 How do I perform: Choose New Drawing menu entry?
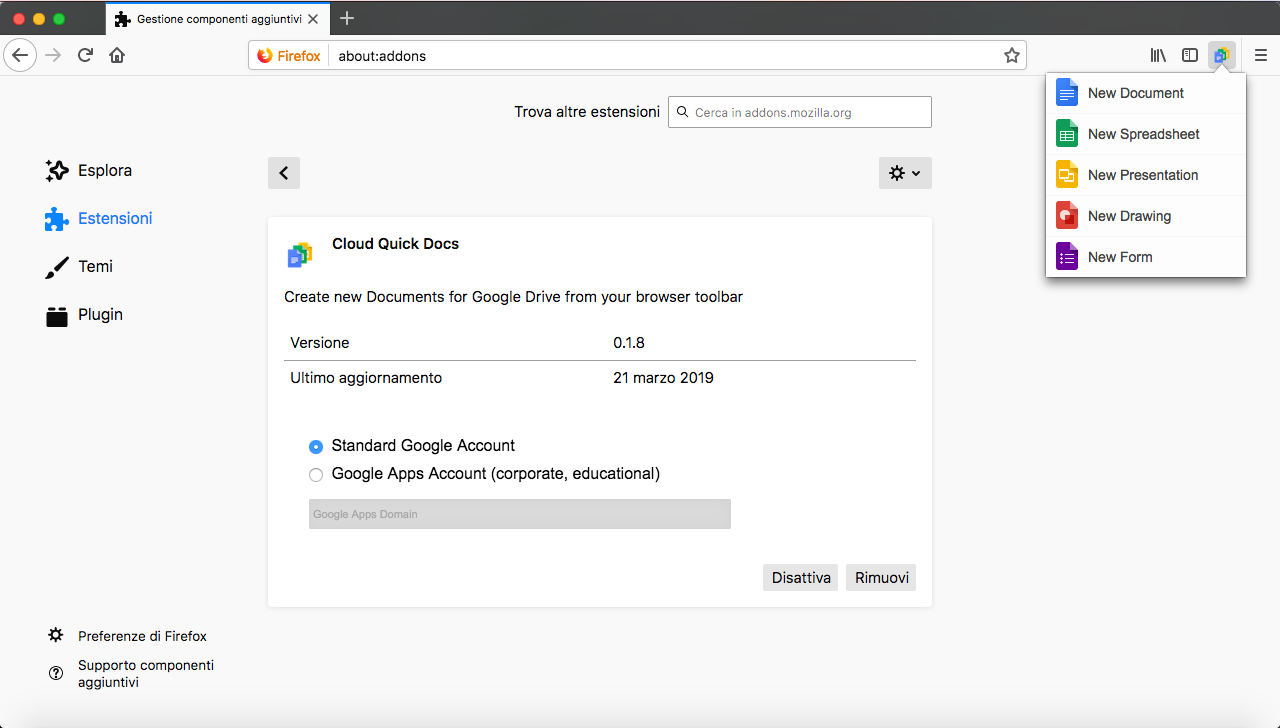[x=1146, y=216]
